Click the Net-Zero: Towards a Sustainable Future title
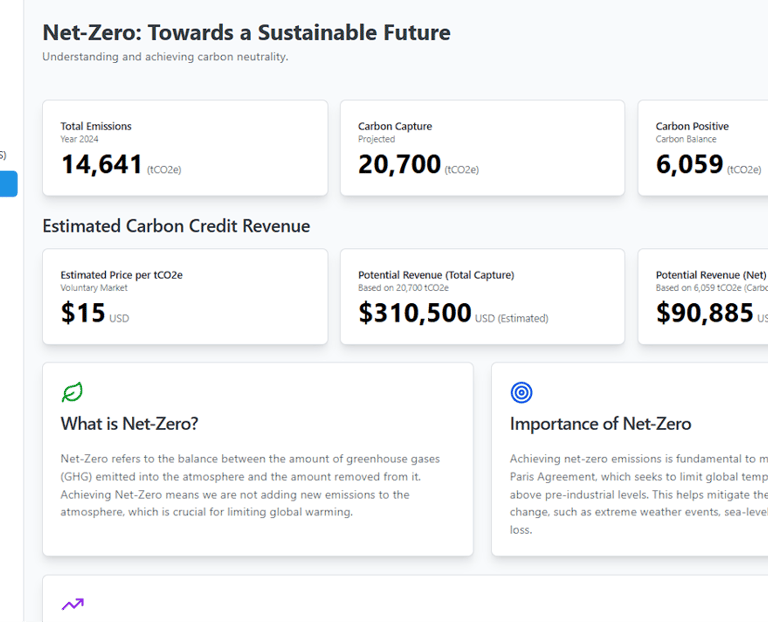Screen dimensions: 768x622 (246, 32)
